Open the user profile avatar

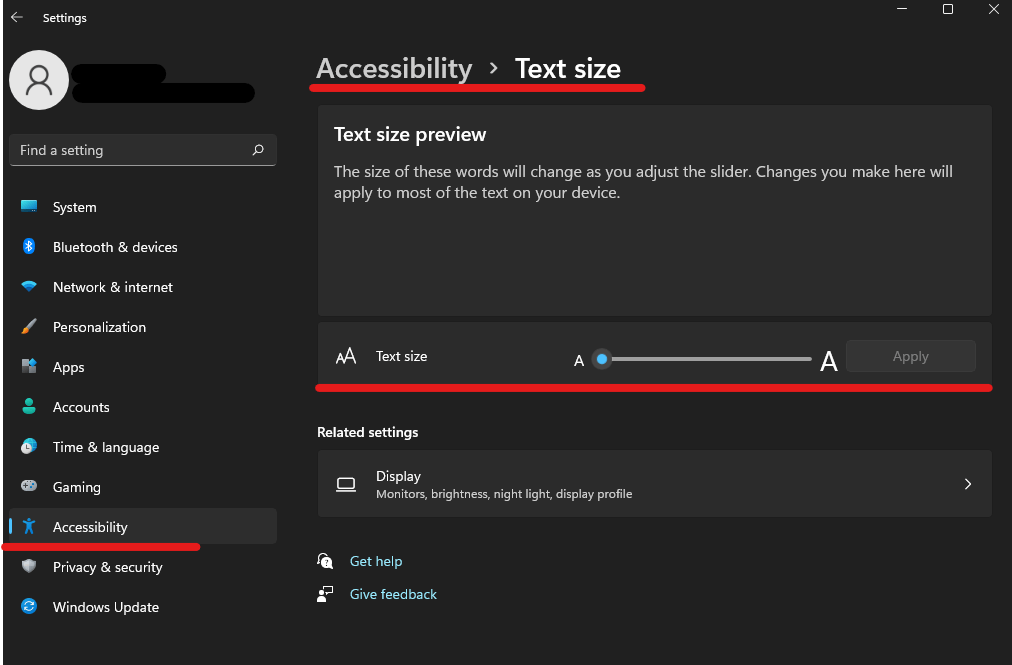(x=39, y=80)
